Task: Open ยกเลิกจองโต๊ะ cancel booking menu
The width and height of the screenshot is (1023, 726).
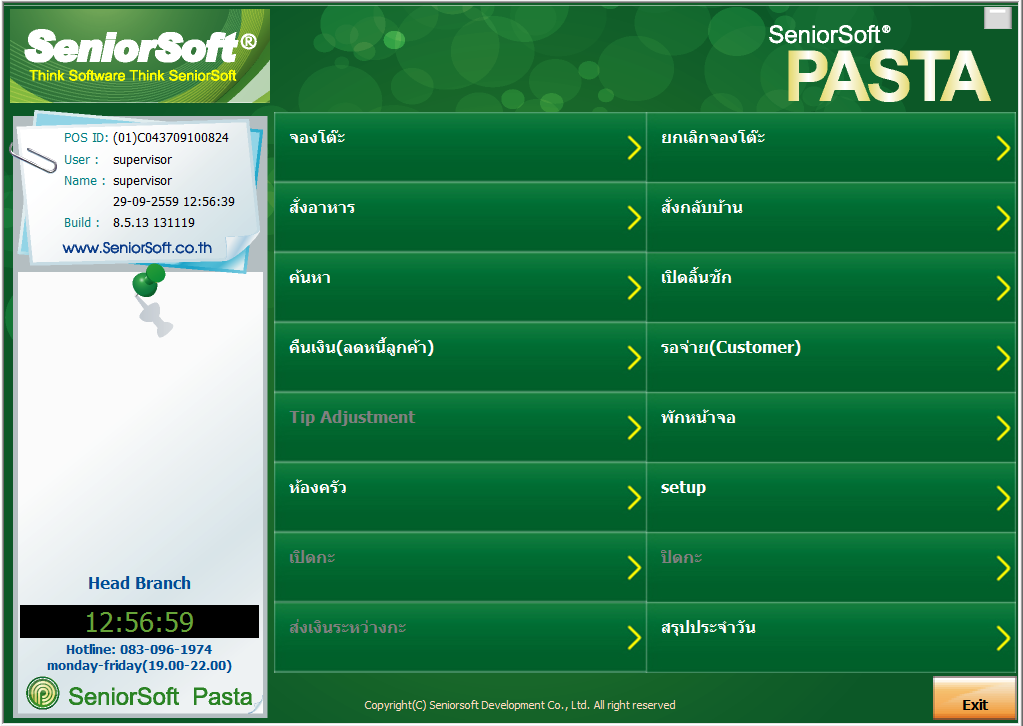Action: tap(831, 147)
